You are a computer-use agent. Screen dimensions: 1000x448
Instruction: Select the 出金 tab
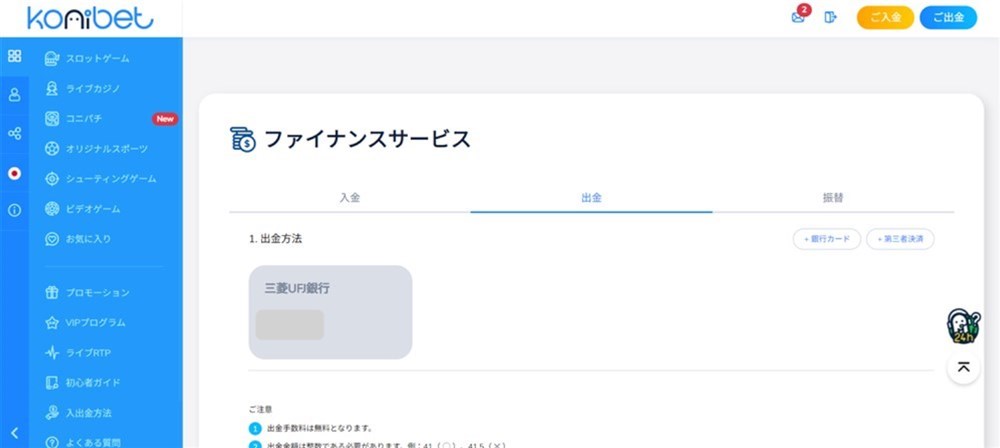click(x=591, y=198)
